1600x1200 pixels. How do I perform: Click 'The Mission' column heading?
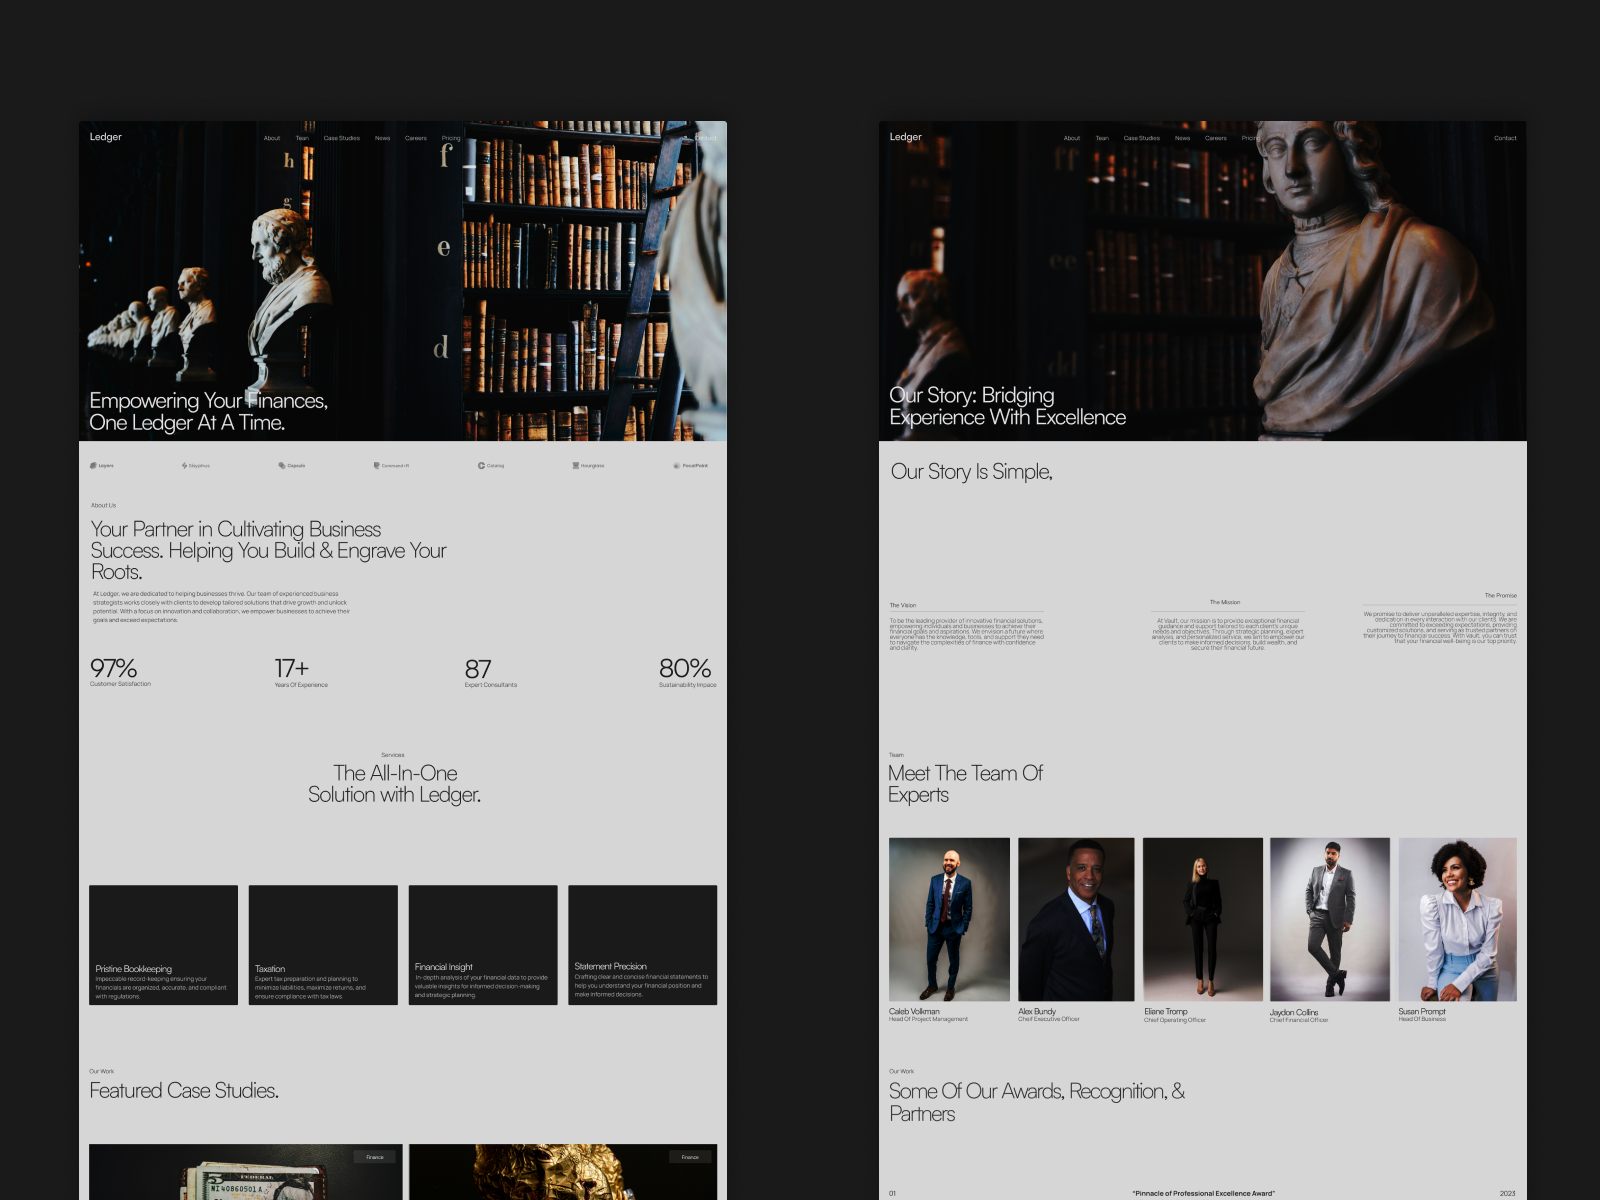coord(1225,602)
